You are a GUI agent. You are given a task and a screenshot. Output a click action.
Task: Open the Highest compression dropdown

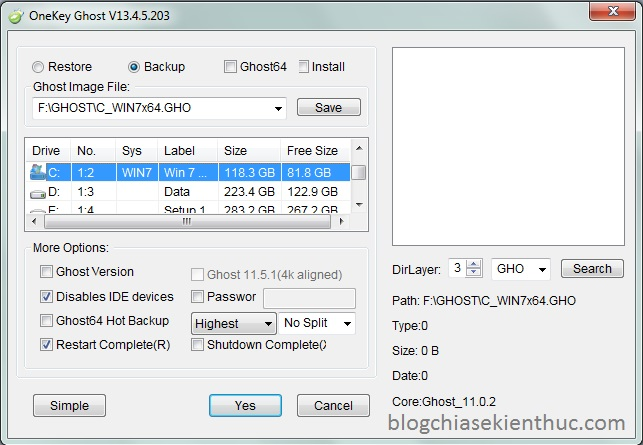tap(268, 324)
